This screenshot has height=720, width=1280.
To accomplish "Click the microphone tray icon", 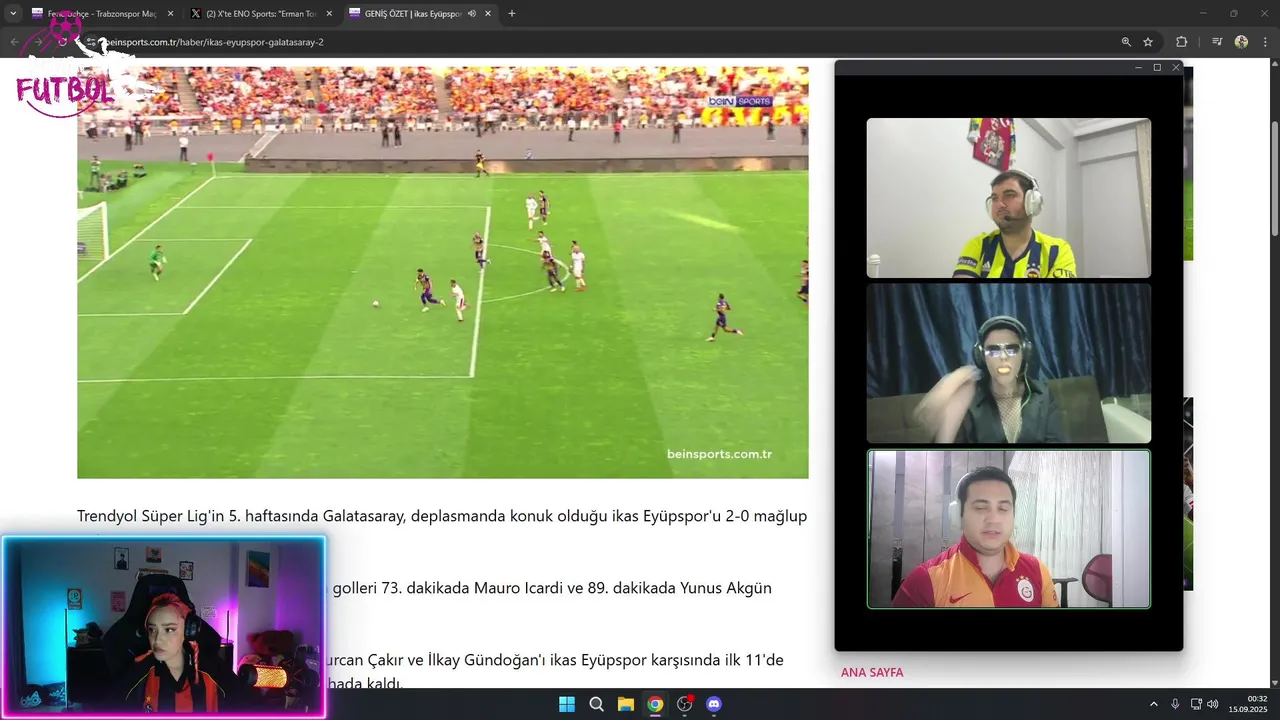I will click(x=1175, y=704).
